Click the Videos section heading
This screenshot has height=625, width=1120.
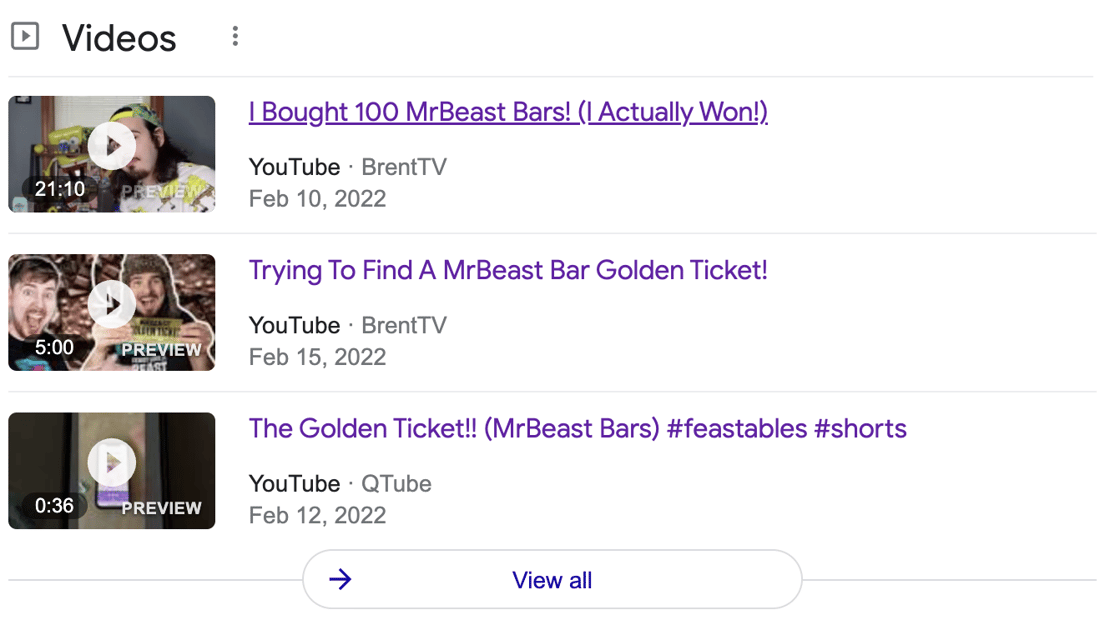point(119,38)
